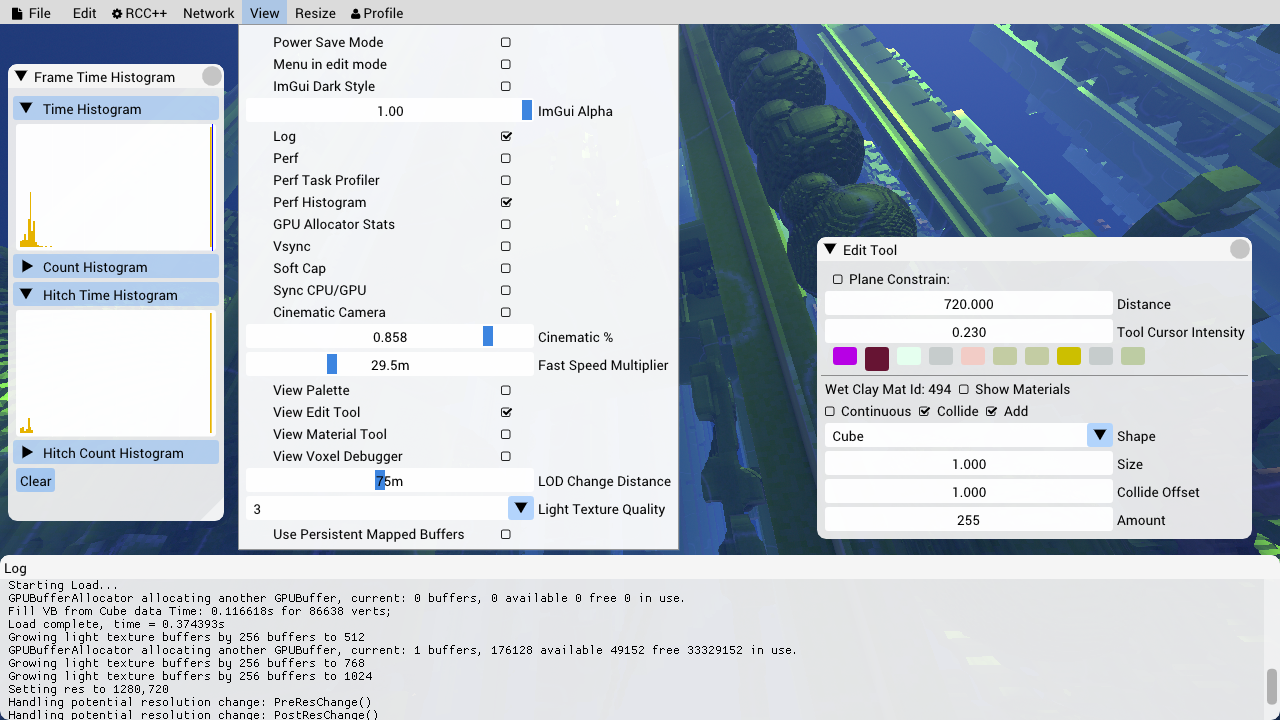Enable ImGui Dark Style
Viewport: 1280px width, 720px height.
point(506,86)
